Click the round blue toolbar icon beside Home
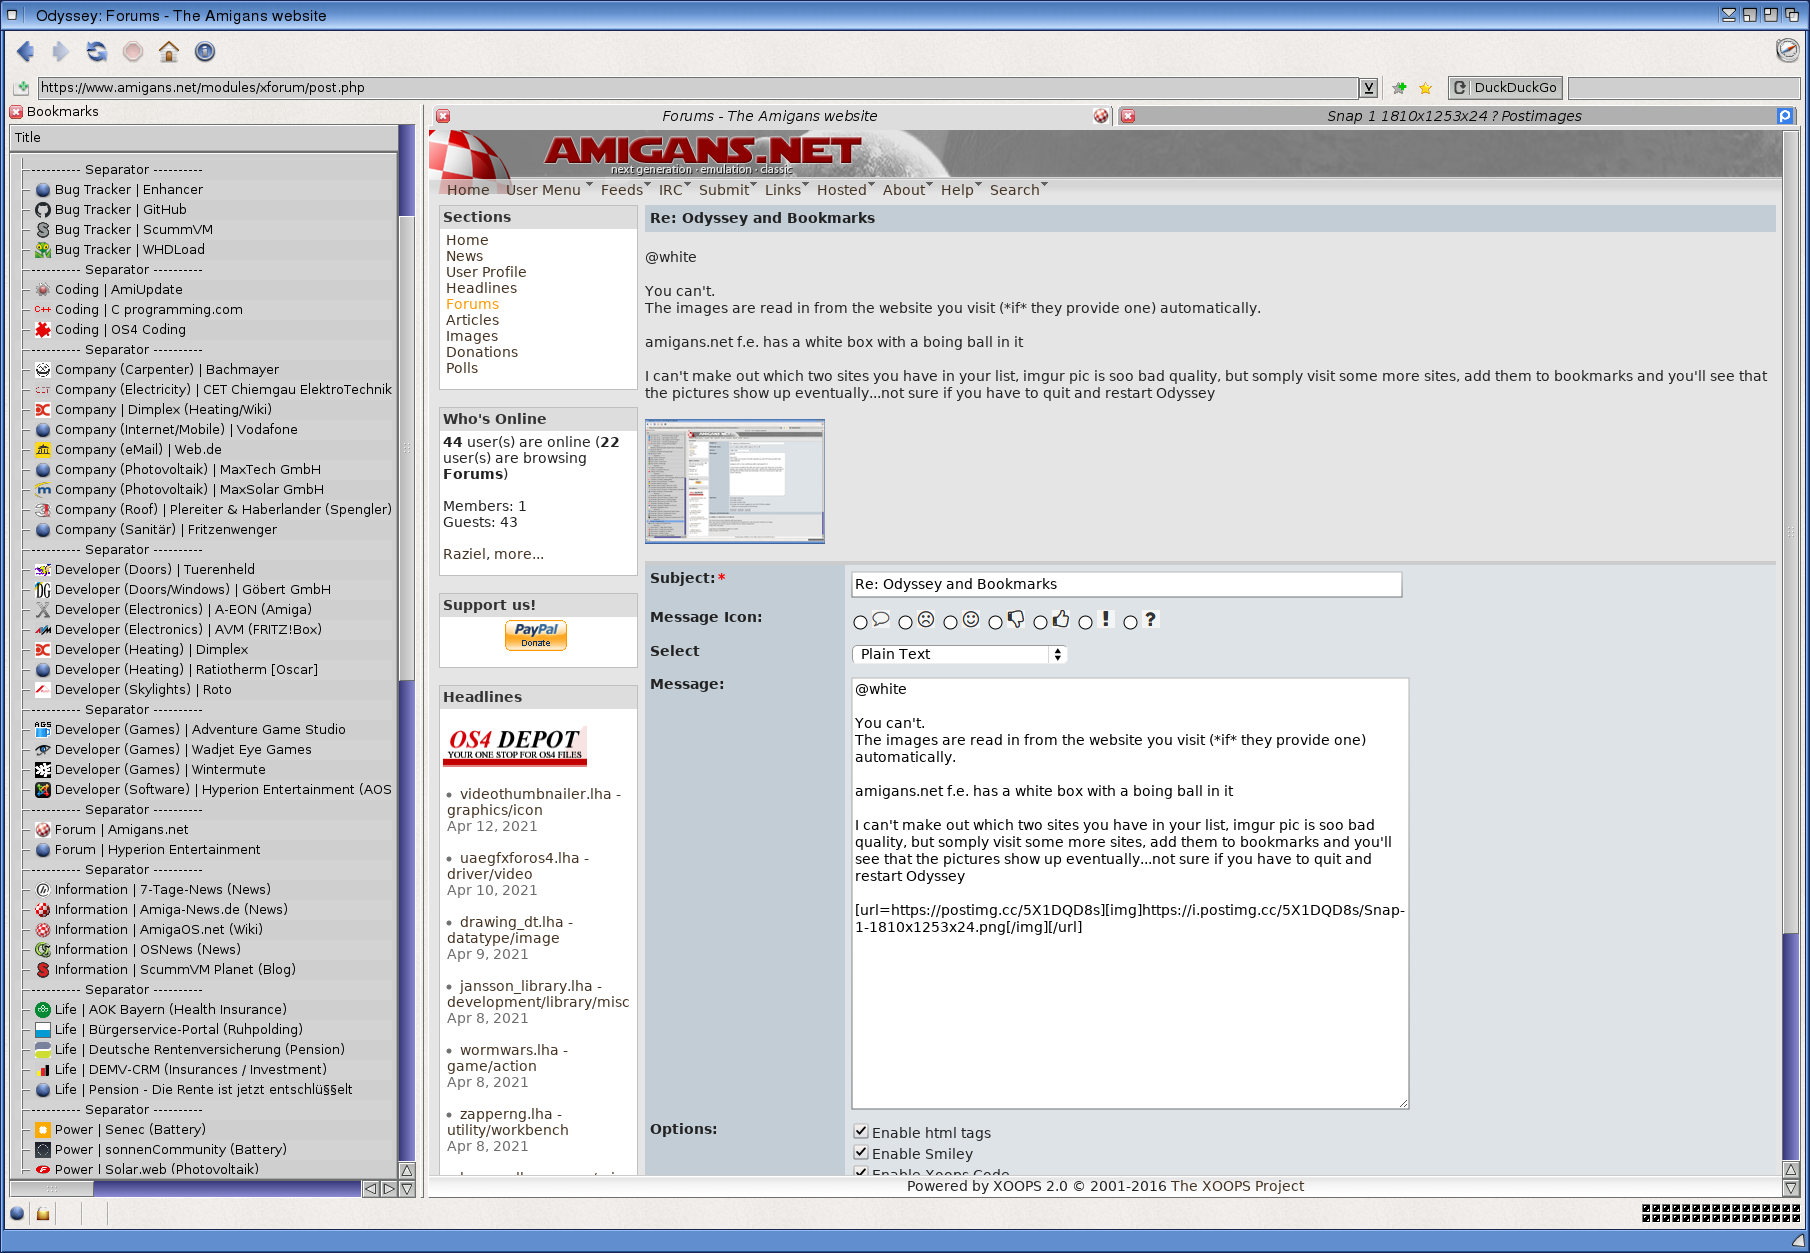 (205, 51)
